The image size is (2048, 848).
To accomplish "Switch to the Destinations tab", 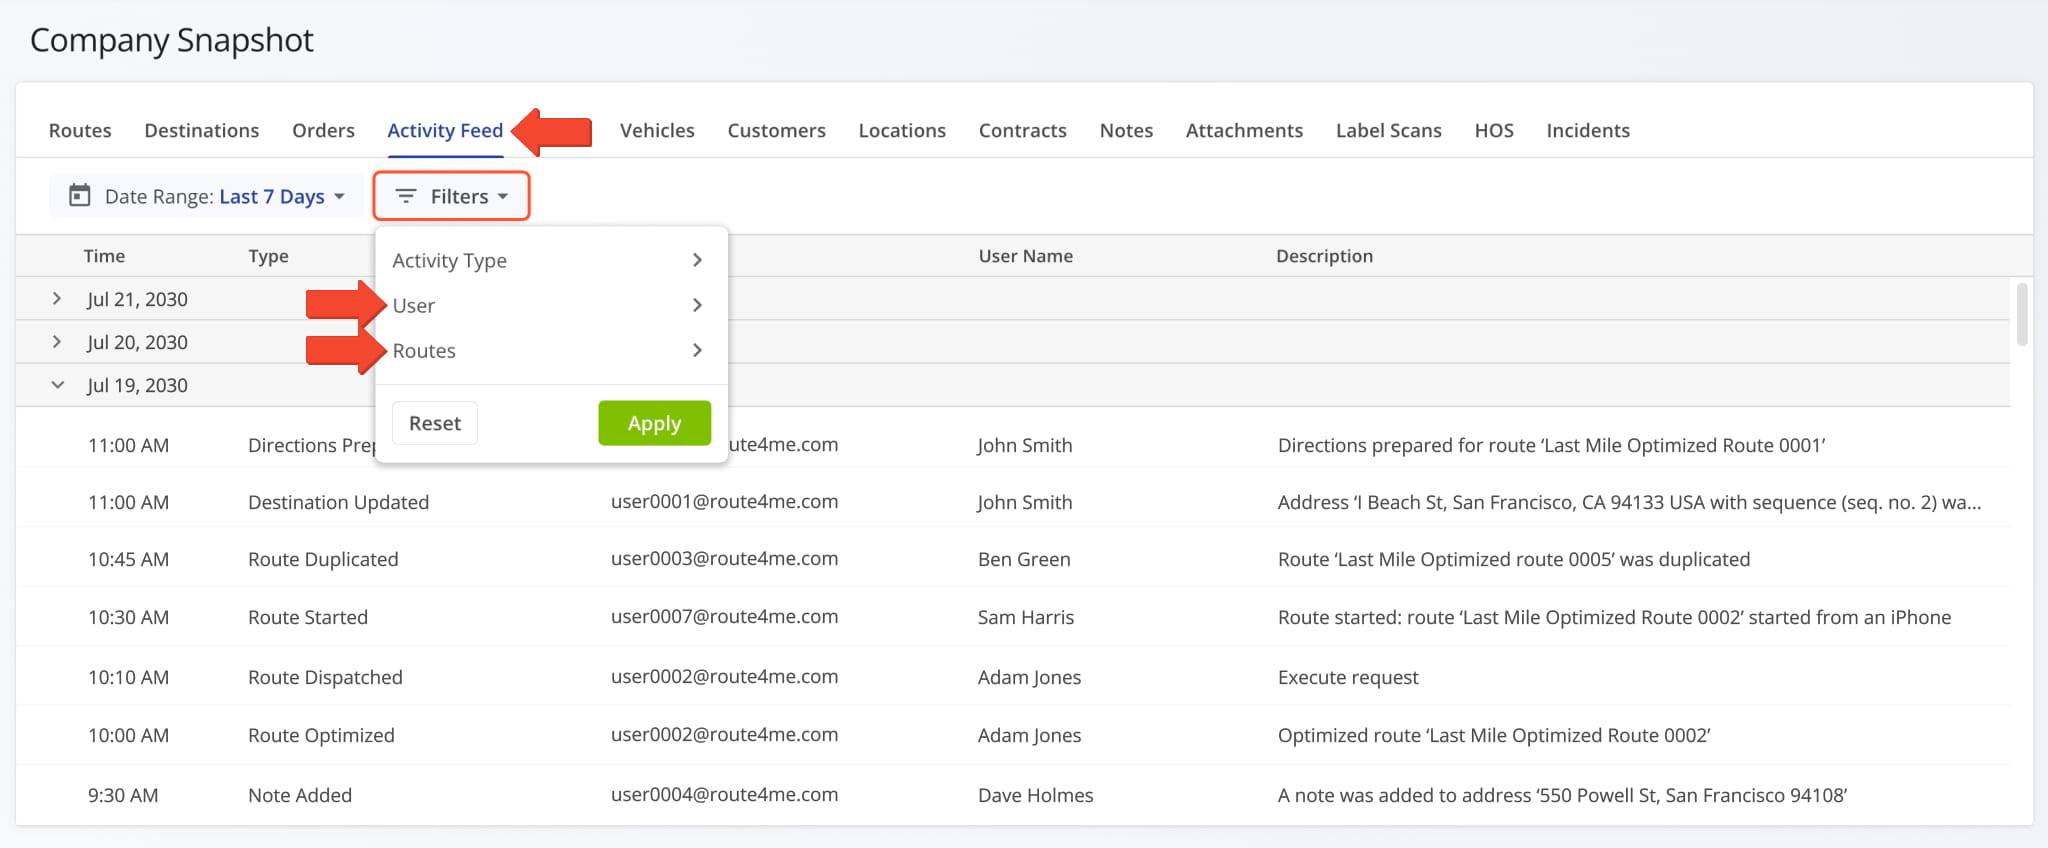I will click(x=202, y=130).
